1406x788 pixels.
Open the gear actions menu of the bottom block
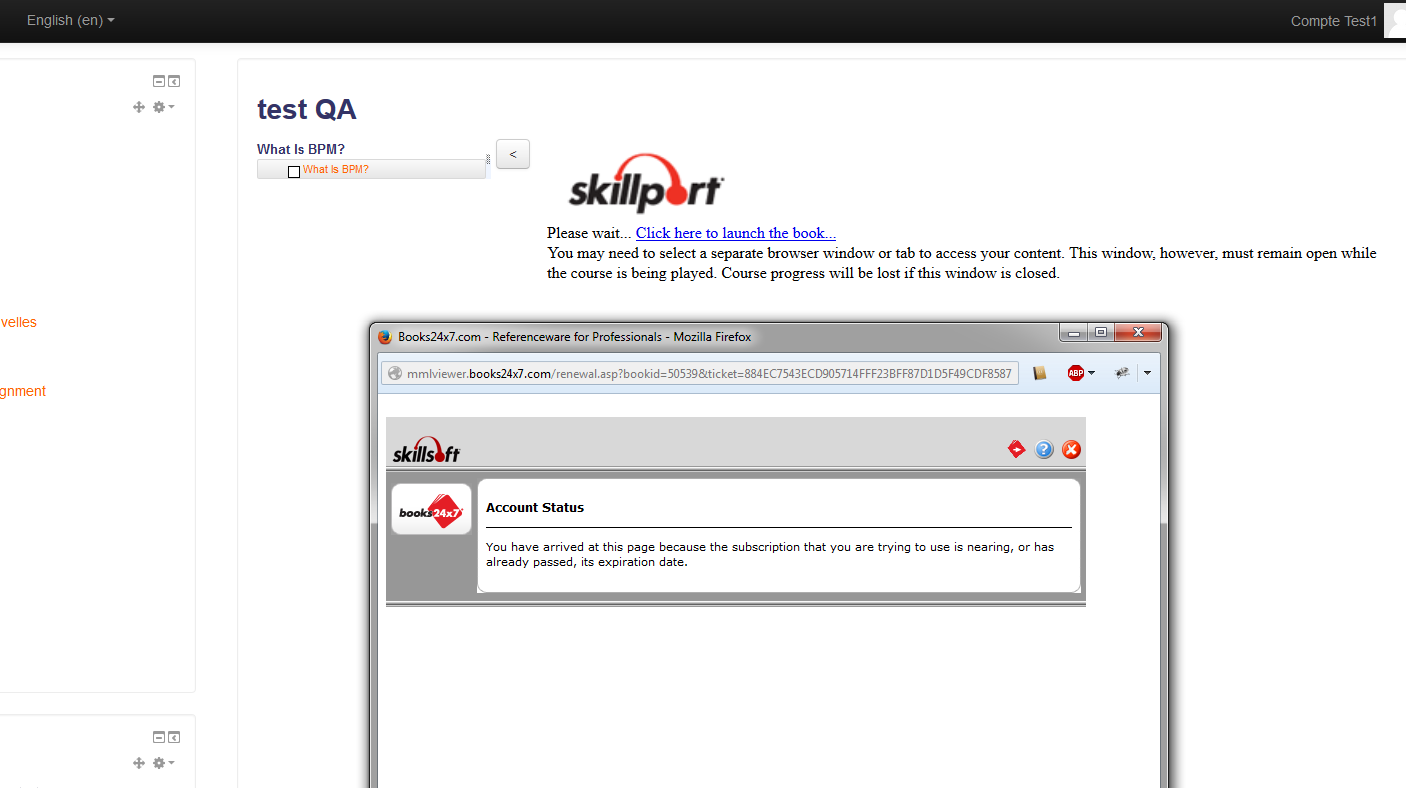tap(164, 763)
